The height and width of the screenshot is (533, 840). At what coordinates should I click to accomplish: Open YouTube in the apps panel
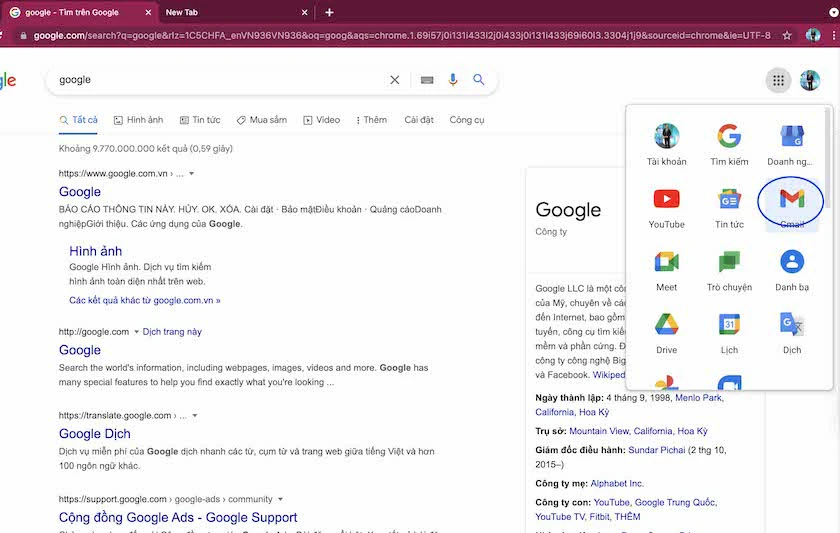click(x=666, y=208)
